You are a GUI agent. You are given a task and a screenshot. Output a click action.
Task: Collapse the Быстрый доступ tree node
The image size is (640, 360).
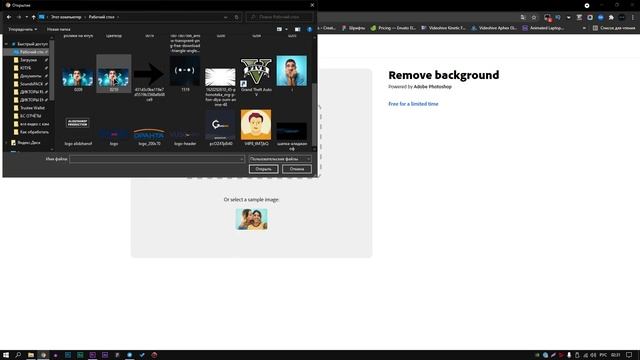point(6,44)
